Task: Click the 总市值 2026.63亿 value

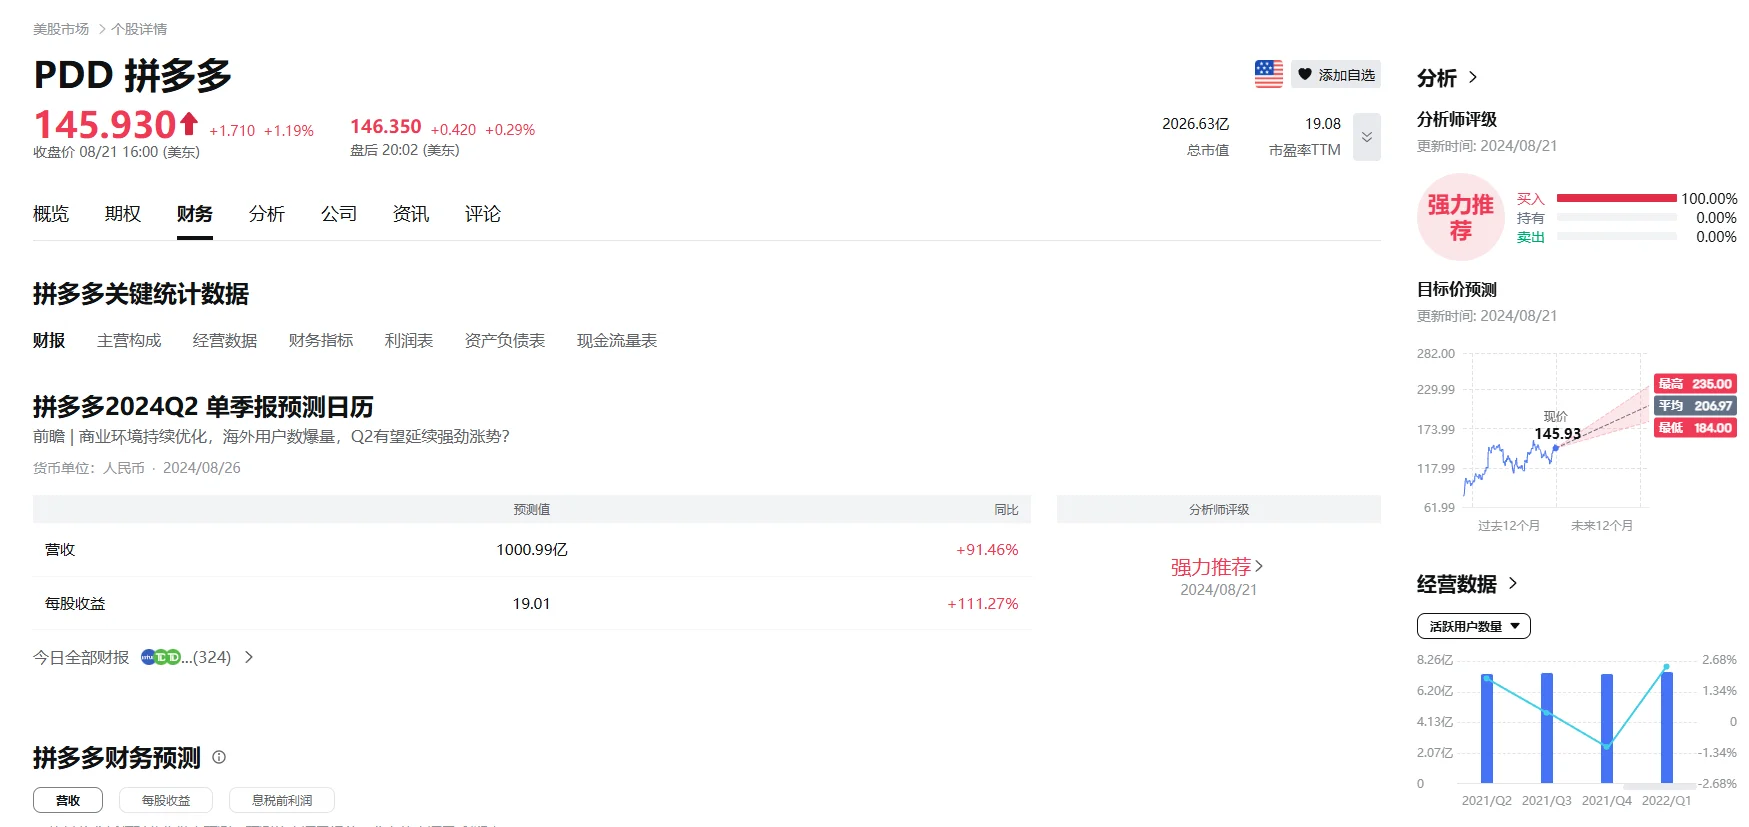Action: tap(1195, 124)
